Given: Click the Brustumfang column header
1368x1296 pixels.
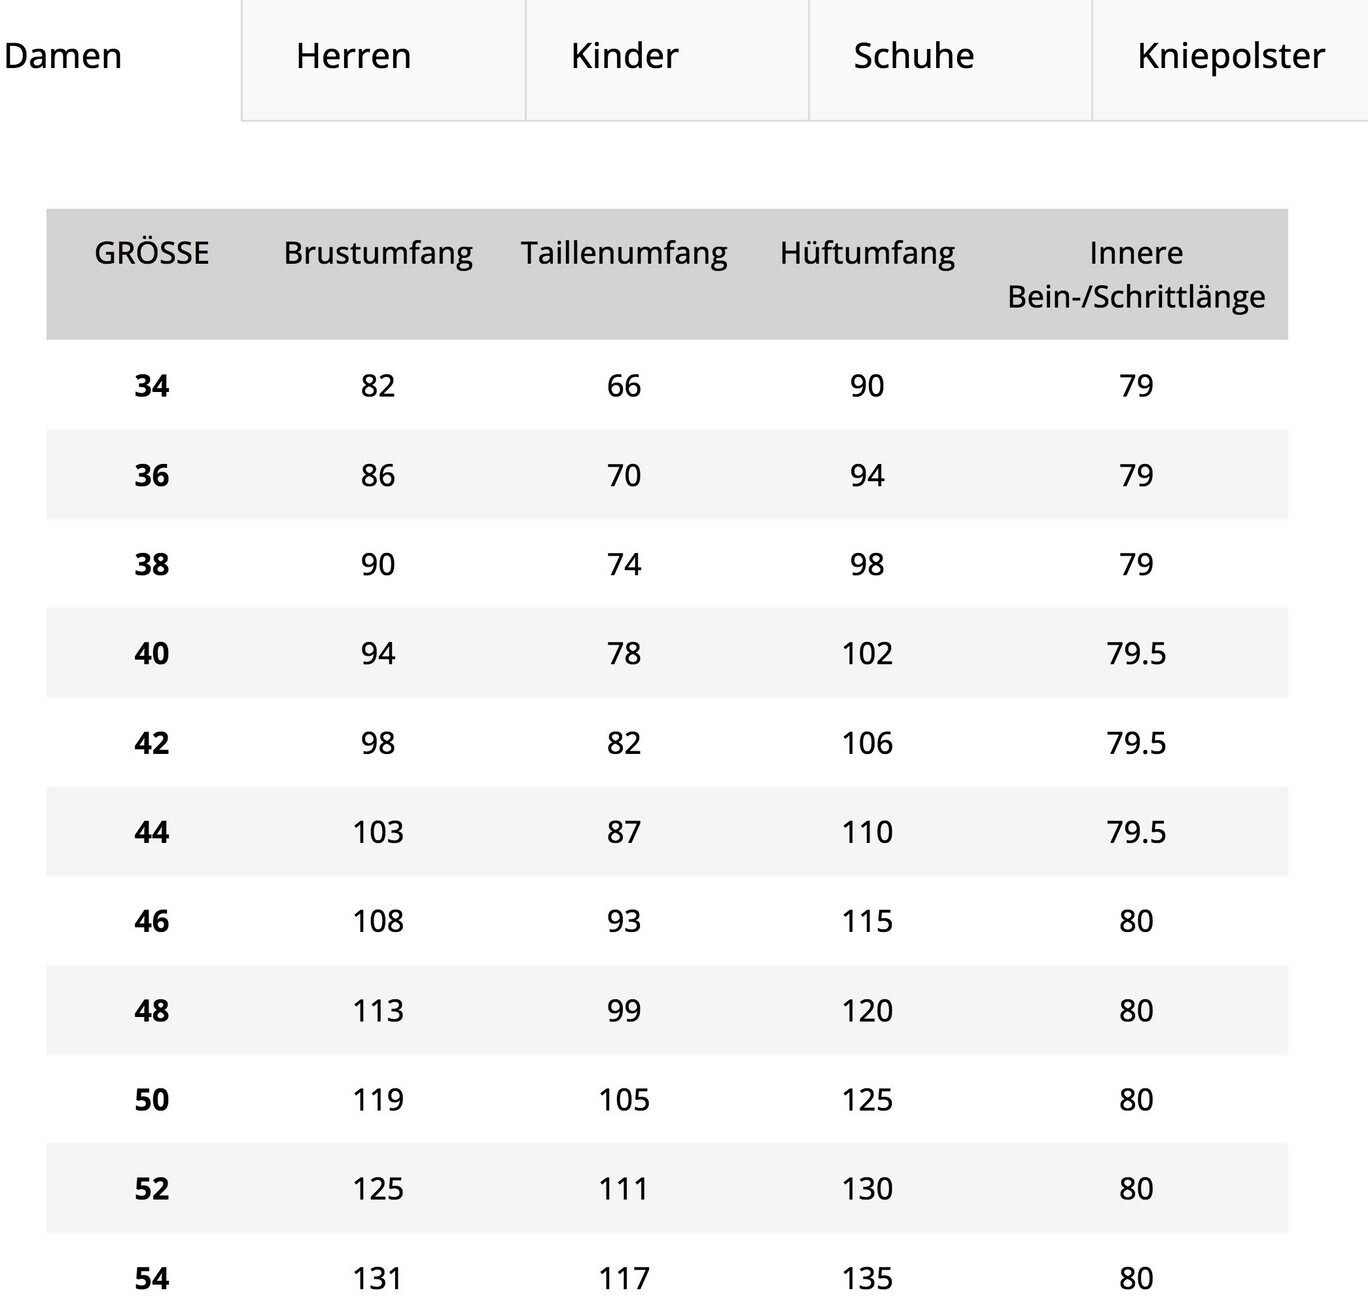Looking at the screenshot, I should 378,253.
